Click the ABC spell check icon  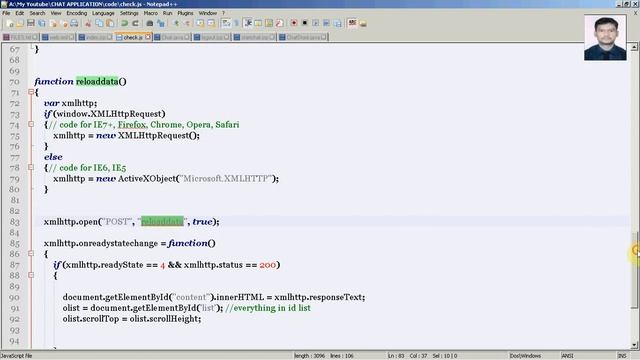coord(352,23)
